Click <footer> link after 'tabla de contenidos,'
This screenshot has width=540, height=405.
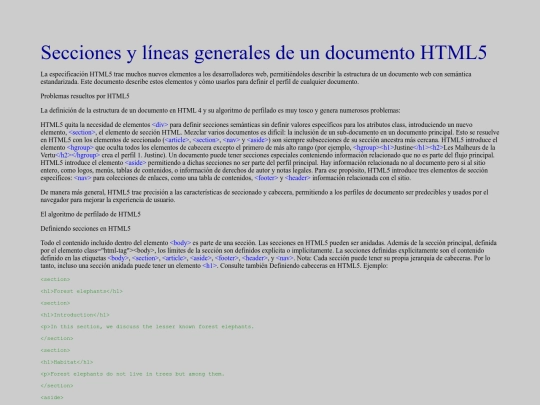[266, 178]
